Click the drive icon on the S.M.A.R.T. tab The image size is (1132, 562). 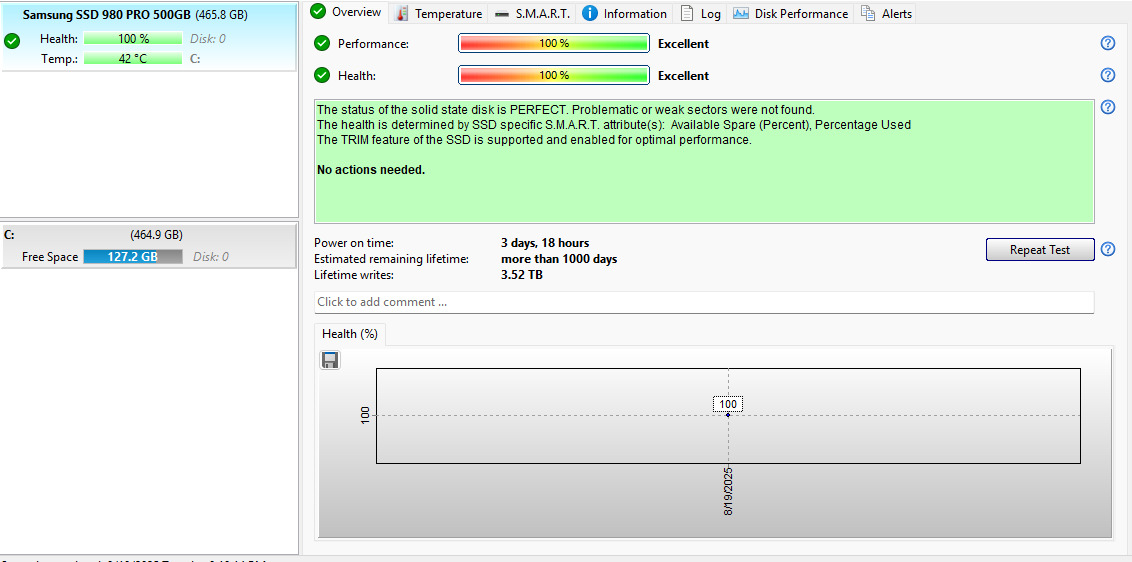502,14
